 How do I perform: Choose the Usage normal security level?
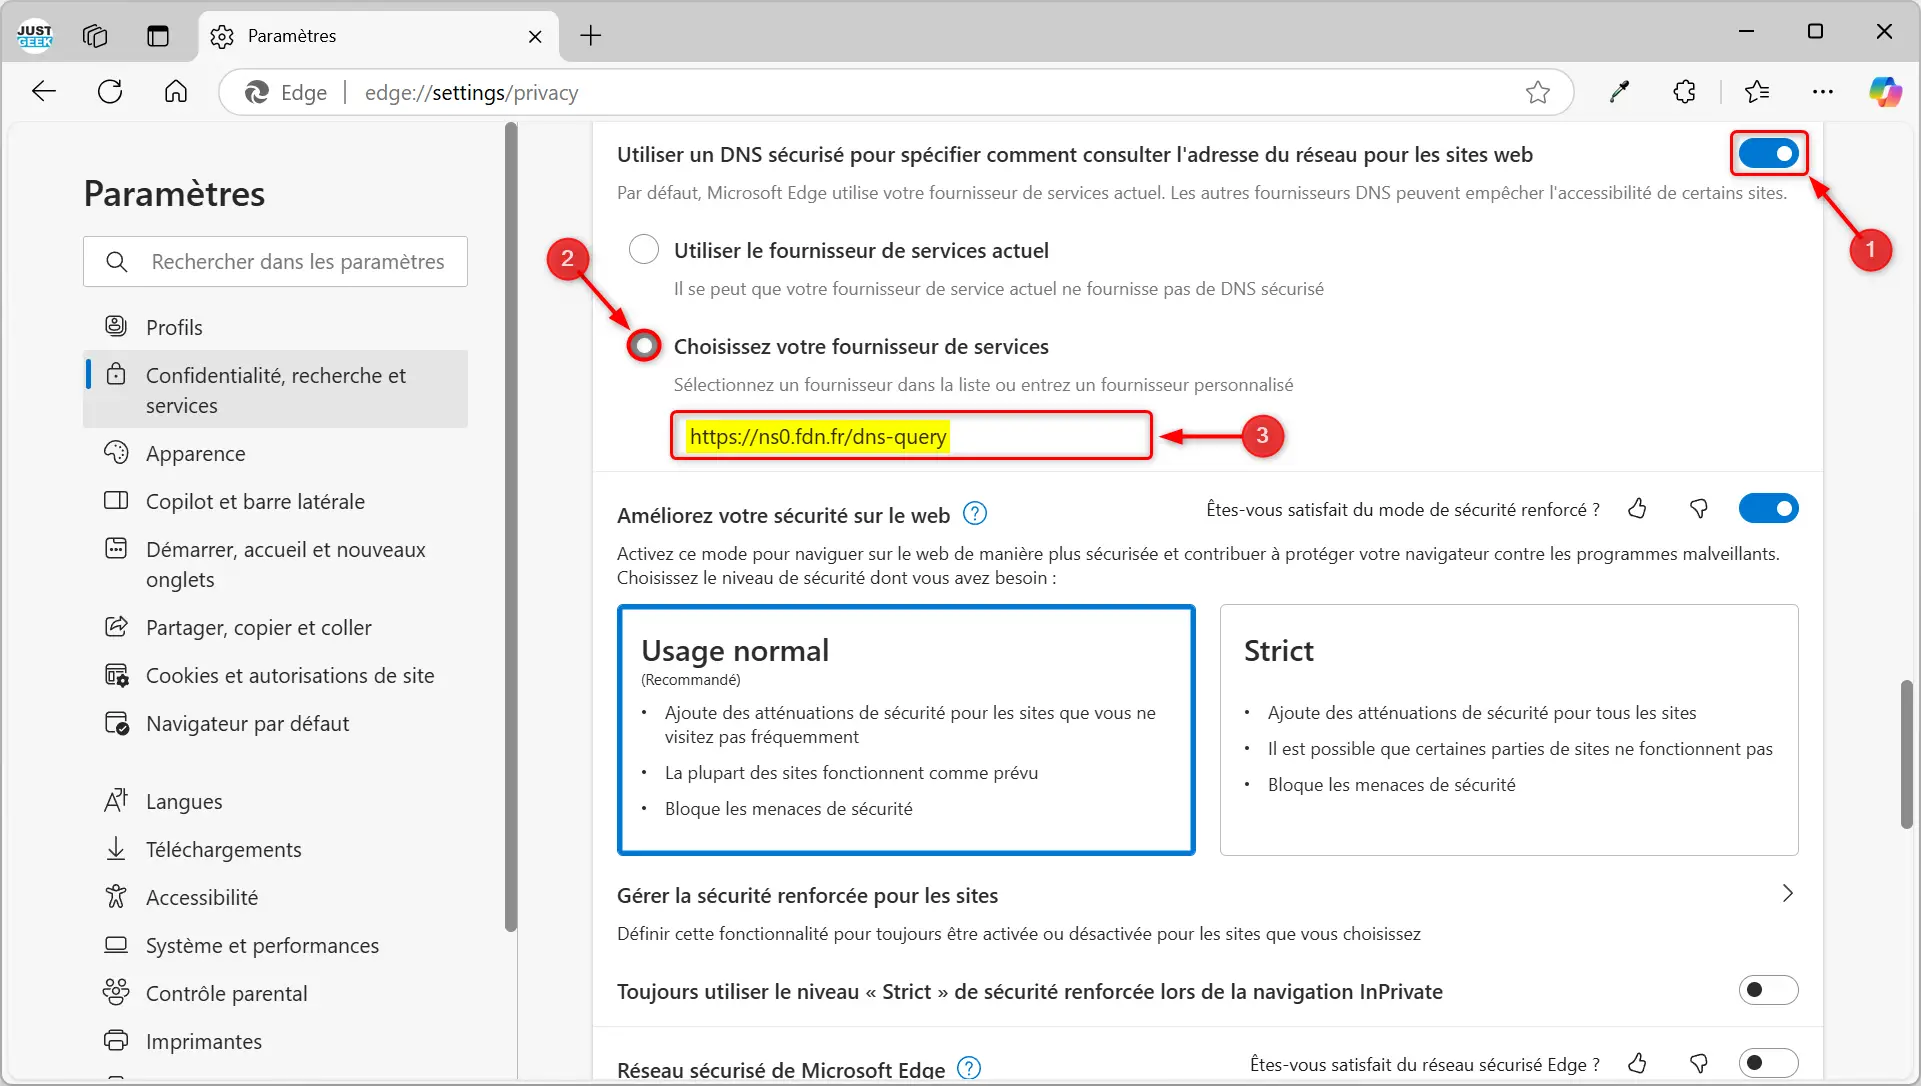coord(906,730)
